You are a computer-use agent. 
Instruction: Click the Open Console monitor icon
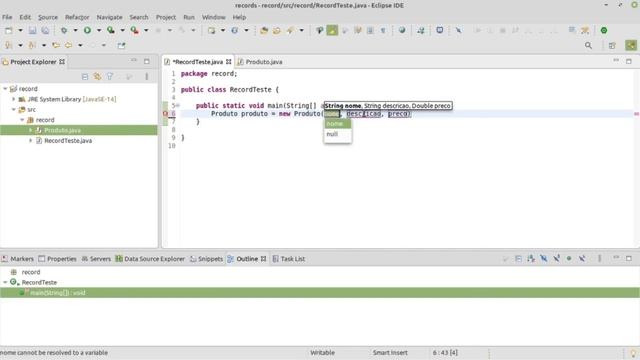pos(440,30)
